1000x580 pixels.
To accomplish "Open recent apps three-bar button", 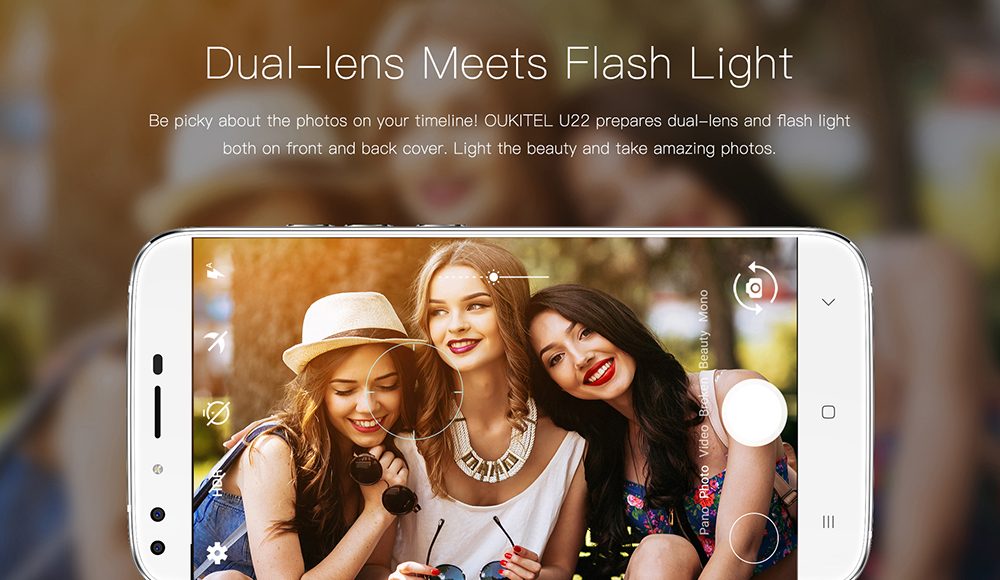I will point(828,522).
